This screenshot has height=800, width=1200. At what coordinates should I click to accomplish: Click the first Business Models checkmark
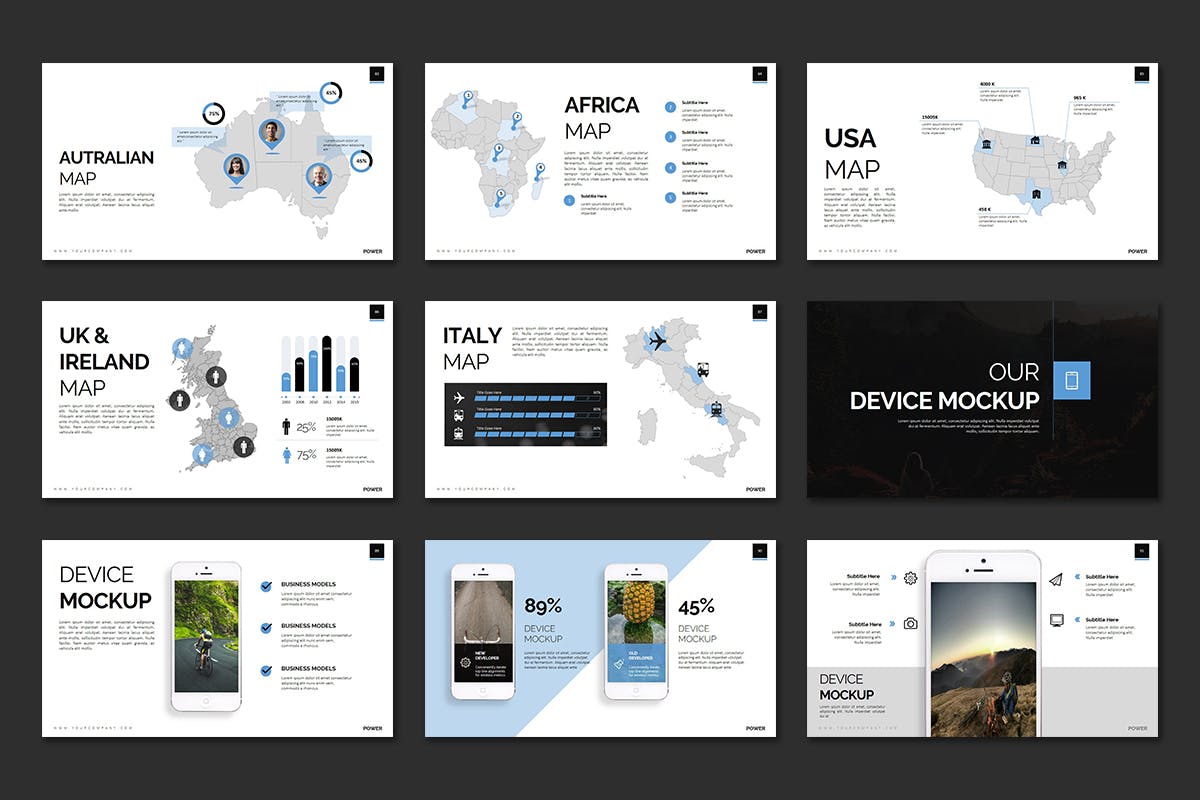point(266,587)
